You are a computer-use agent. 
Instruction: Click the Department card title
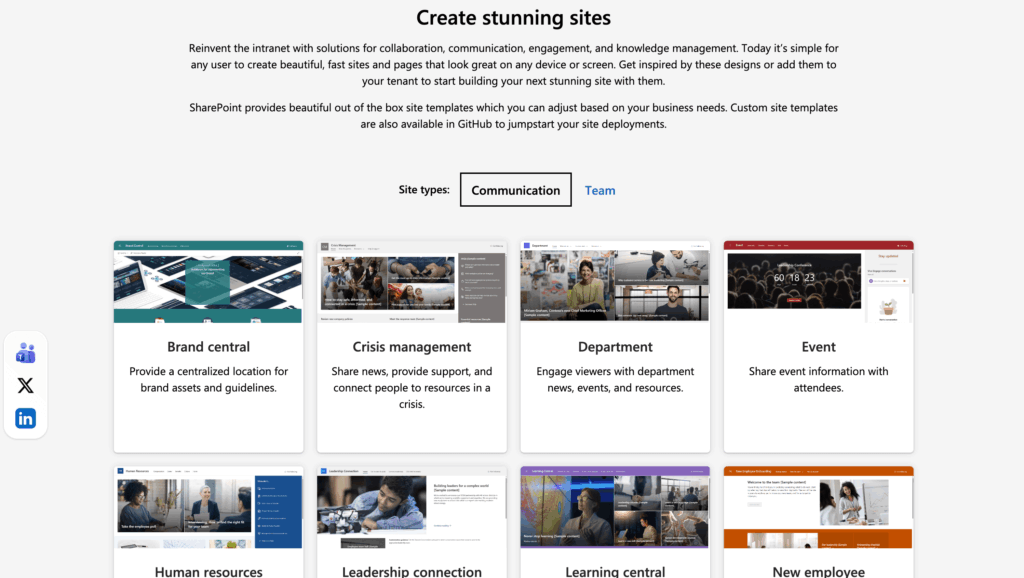coord(615,347)
